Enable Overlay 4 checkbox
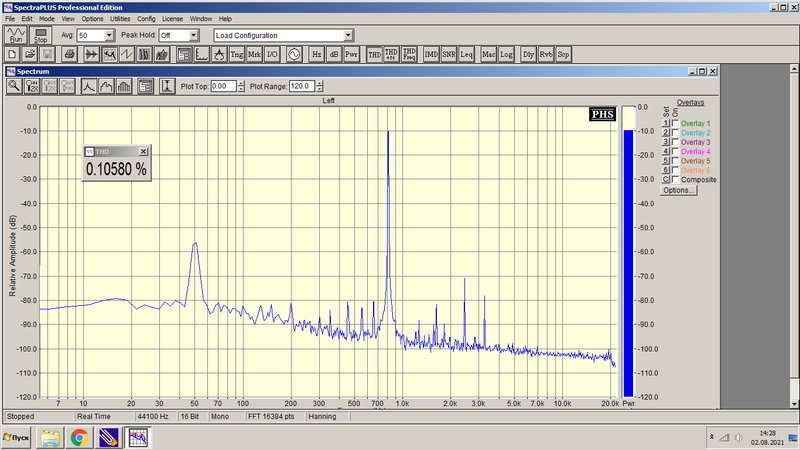This screenshot has height=450, width=800. 676,152
